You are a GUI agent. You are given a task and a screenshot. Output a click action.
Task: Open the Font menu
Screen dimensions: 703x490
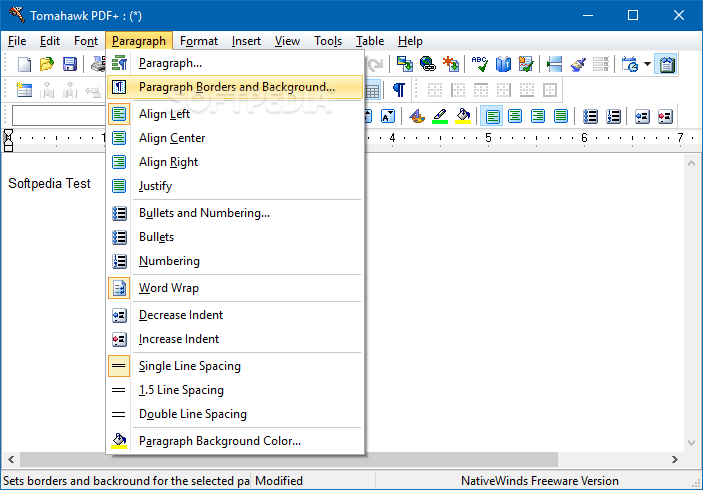pyautogui.click(x=86, y=41)
